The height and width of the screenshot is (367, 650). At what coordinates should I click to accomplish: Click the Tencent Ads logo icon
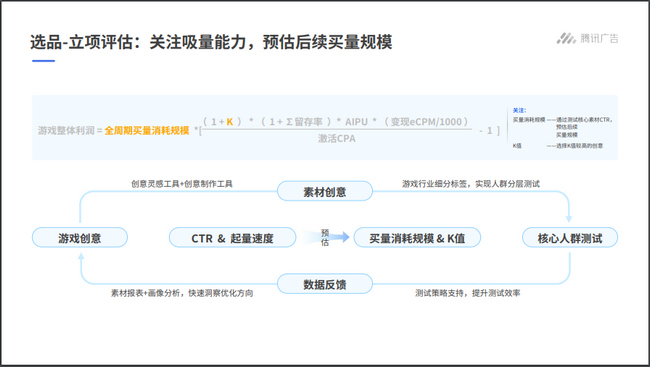click(x=566, y=39)
